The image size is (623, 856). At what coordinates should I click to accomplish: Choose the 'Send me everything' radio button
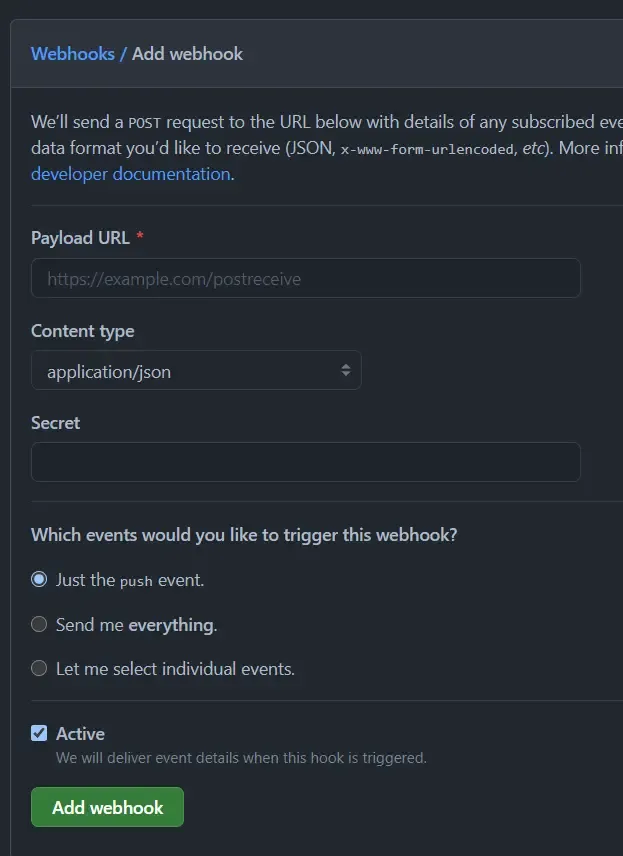pyautogui.click(x=39, y=624)
